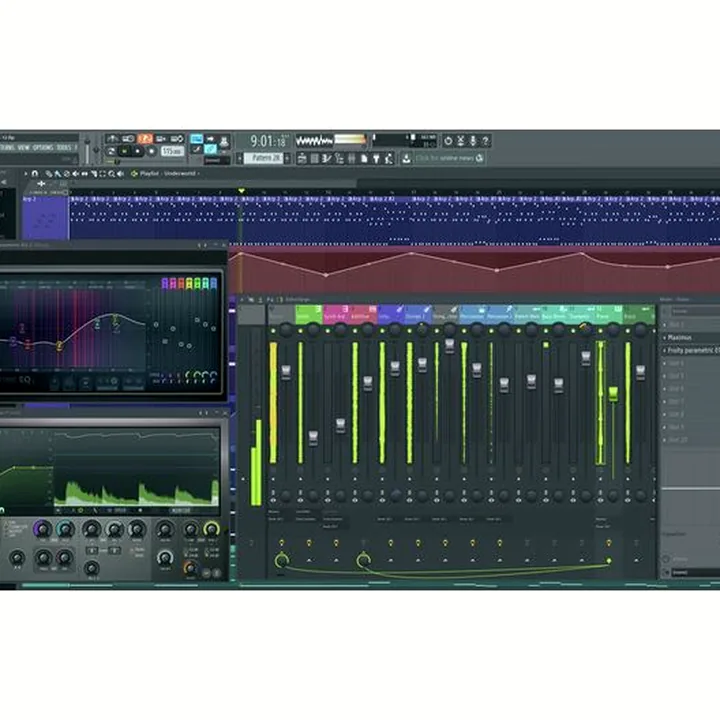Click the globe icon beside online news
720x720 pixels.
[x=480, y=158]
